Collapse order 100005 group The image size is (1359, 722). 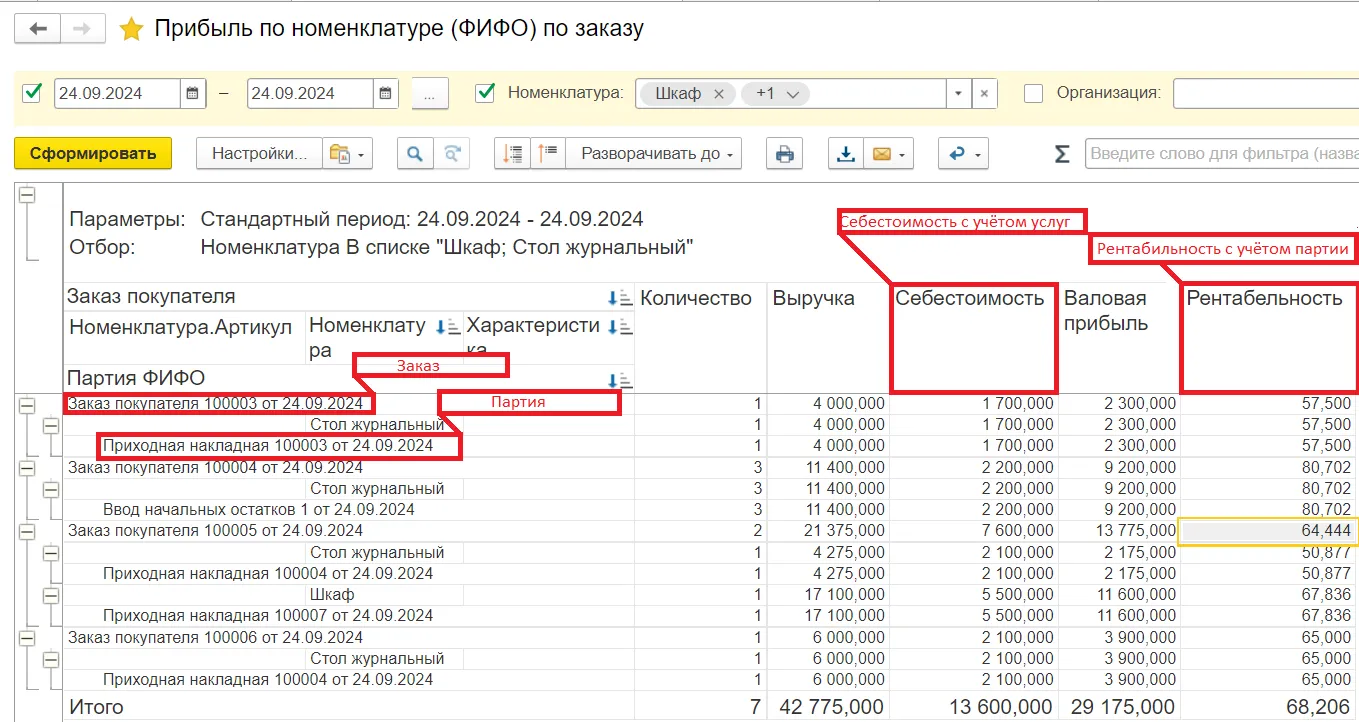pyautogui.click(x=27, y=531)
